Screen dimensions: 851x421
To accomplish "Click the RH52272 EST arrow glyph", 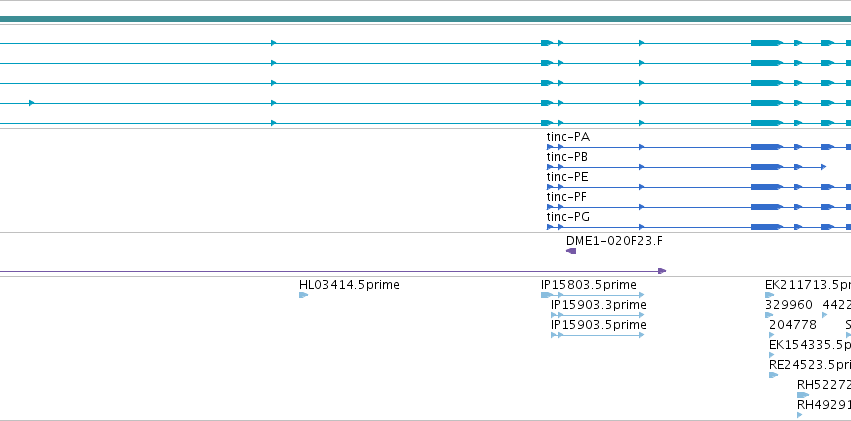I will pyautogui.click(x=803, y=396).
